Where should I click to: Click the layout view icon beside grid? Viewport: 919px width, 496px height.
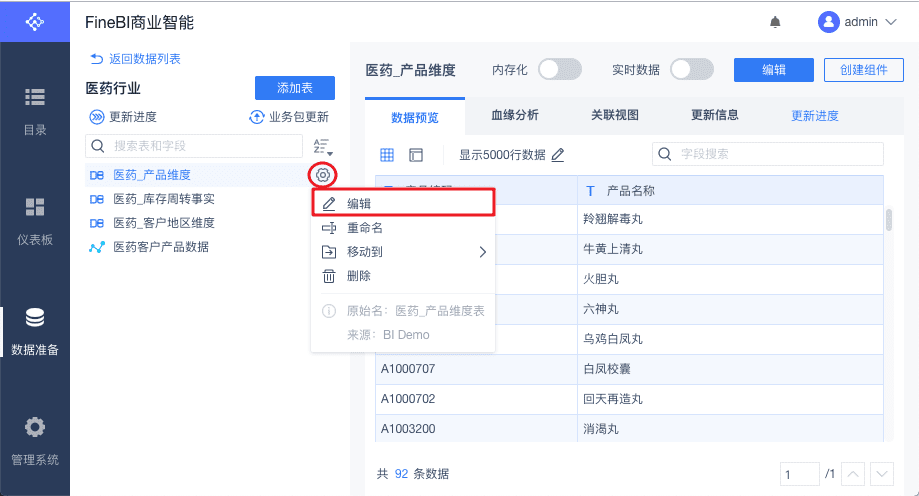[x=416, y=155]
